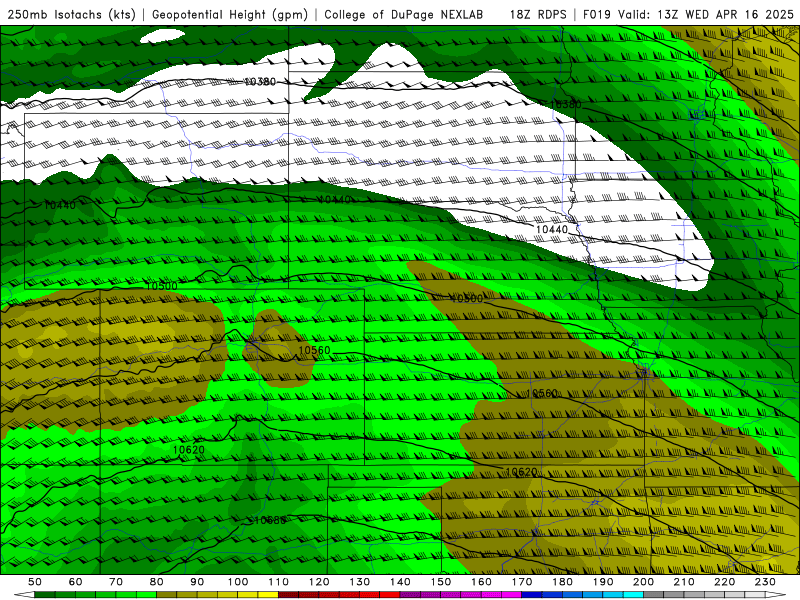
Task: Click the 100 kts scale label
Action: pos(238,582)
